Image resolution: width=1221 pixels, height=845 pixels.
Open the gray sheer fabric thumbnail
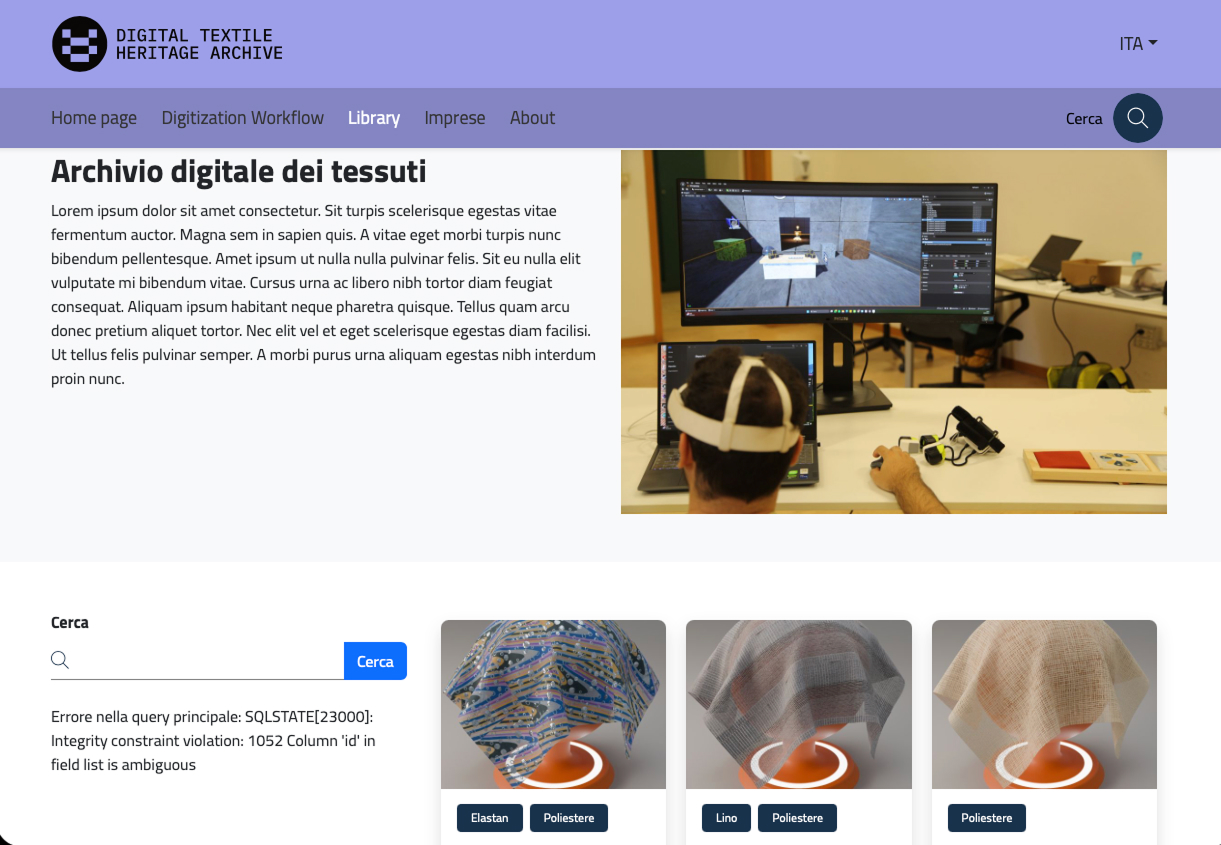(x=798, y=704)
